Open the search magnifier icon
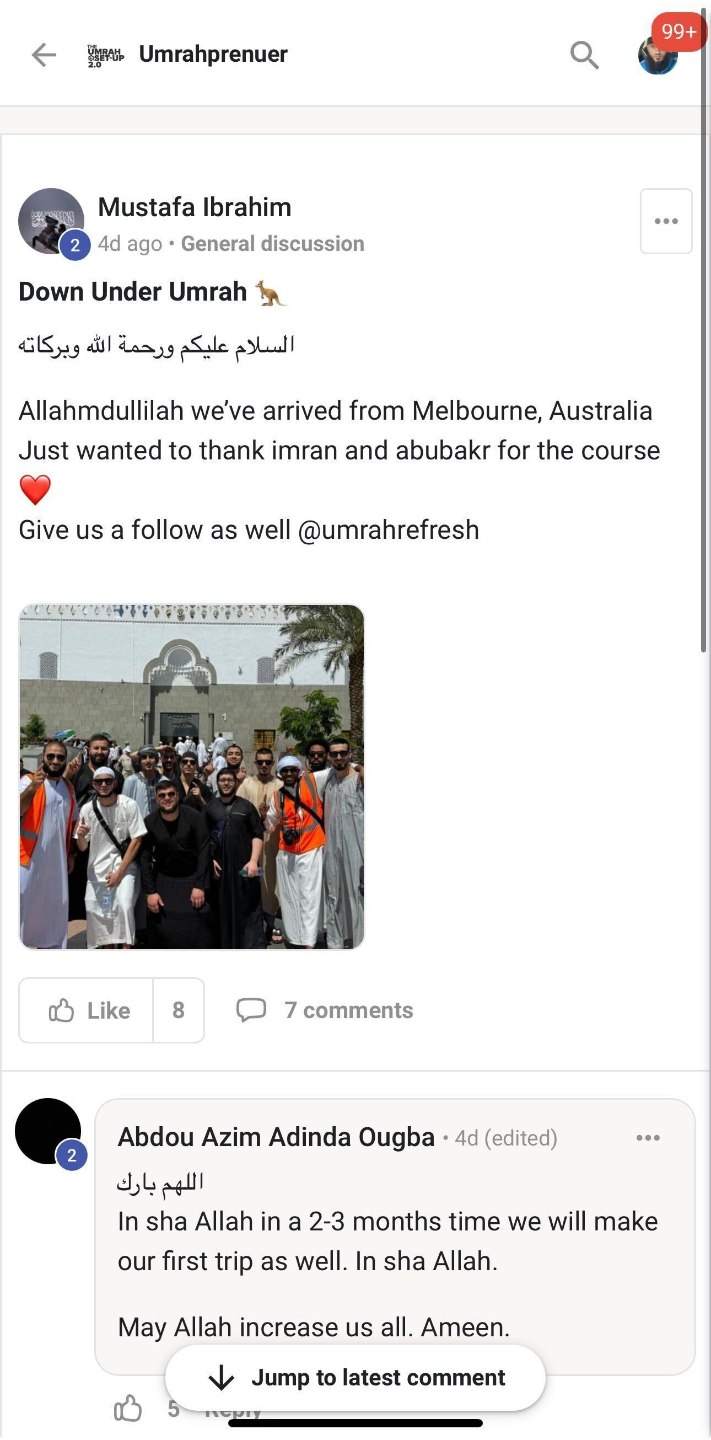The height and width of the screenshot is (1440, 711). coord(584,54)
